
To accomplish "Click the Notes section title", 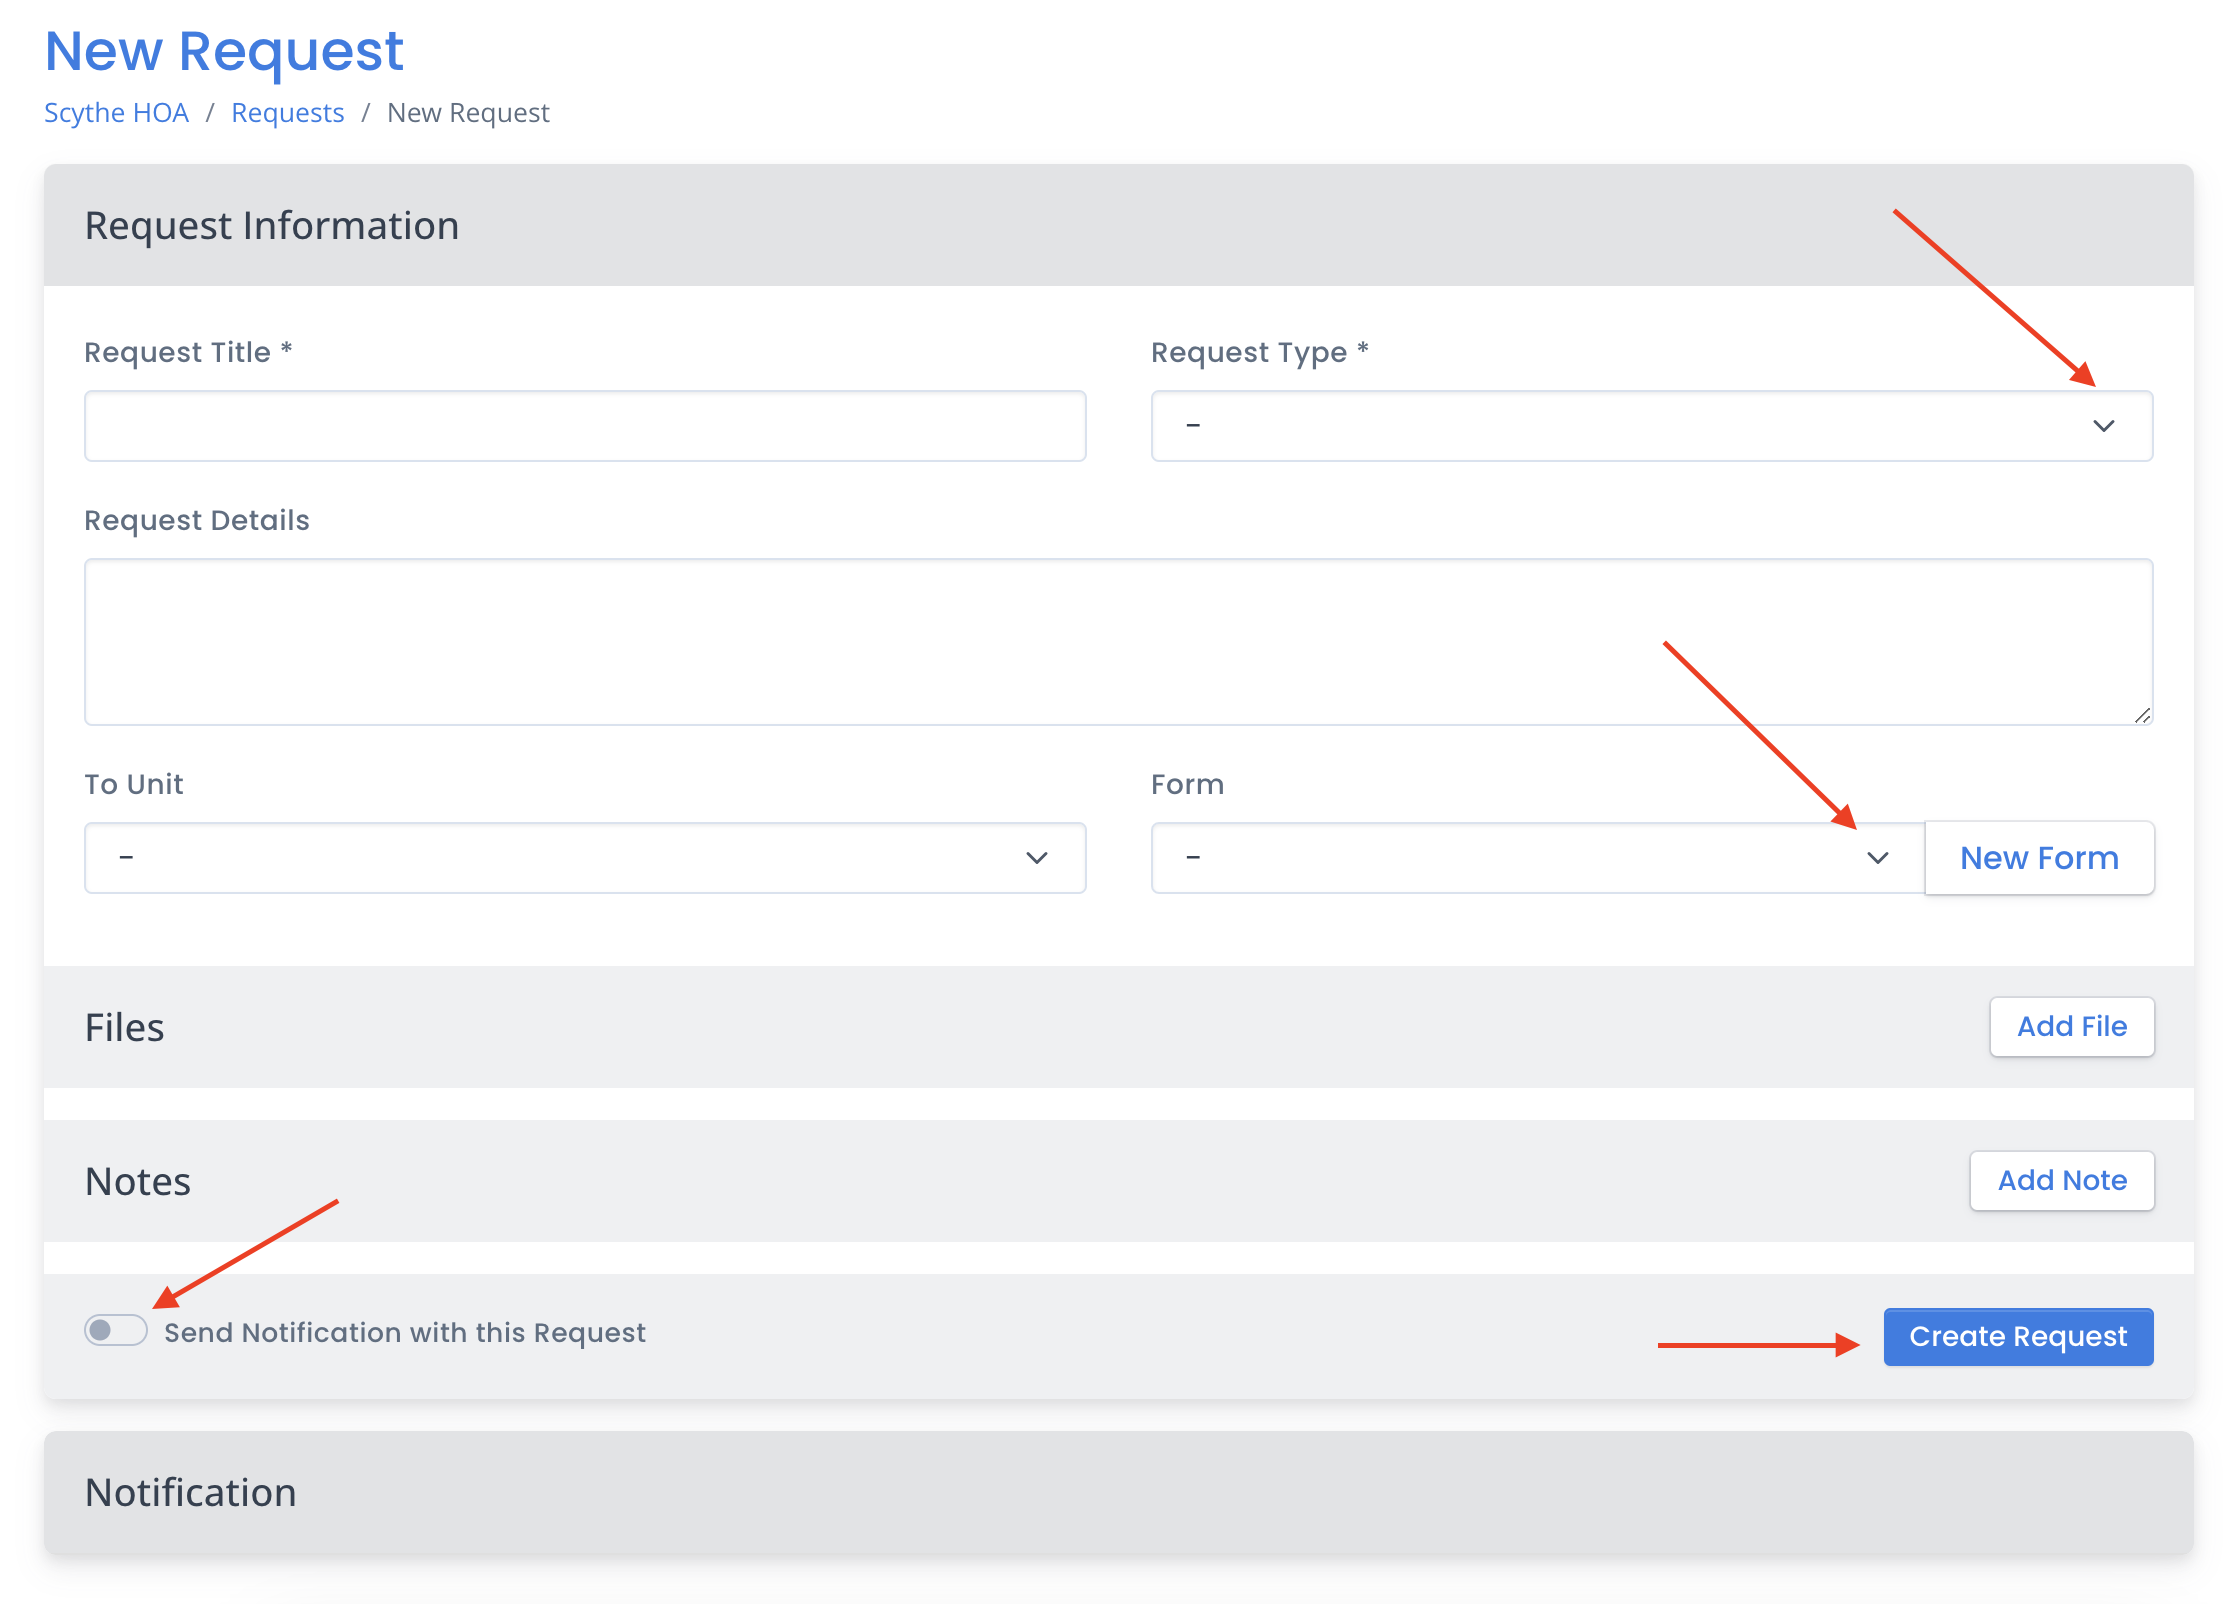I will pyautogui.click(x=138, y=1181).
